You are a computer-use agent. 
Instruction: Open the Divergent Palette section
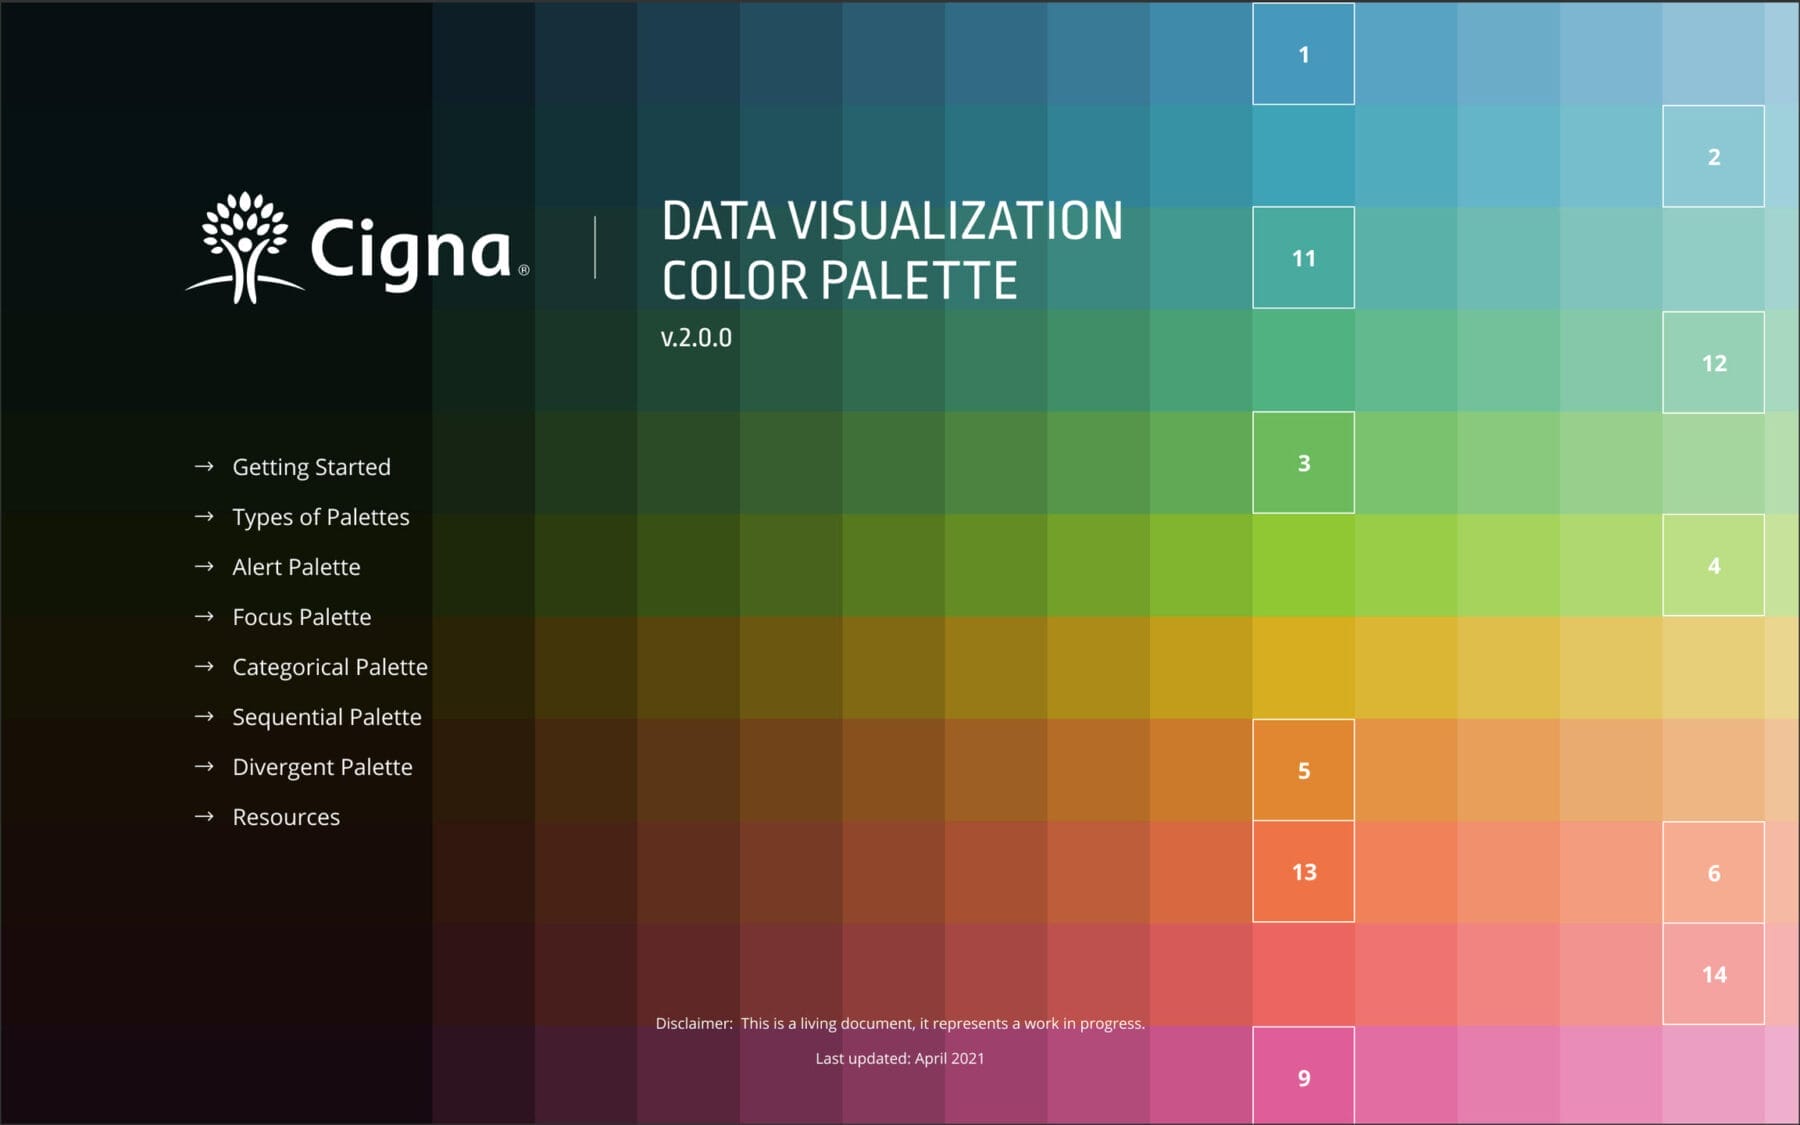(322, 767)
